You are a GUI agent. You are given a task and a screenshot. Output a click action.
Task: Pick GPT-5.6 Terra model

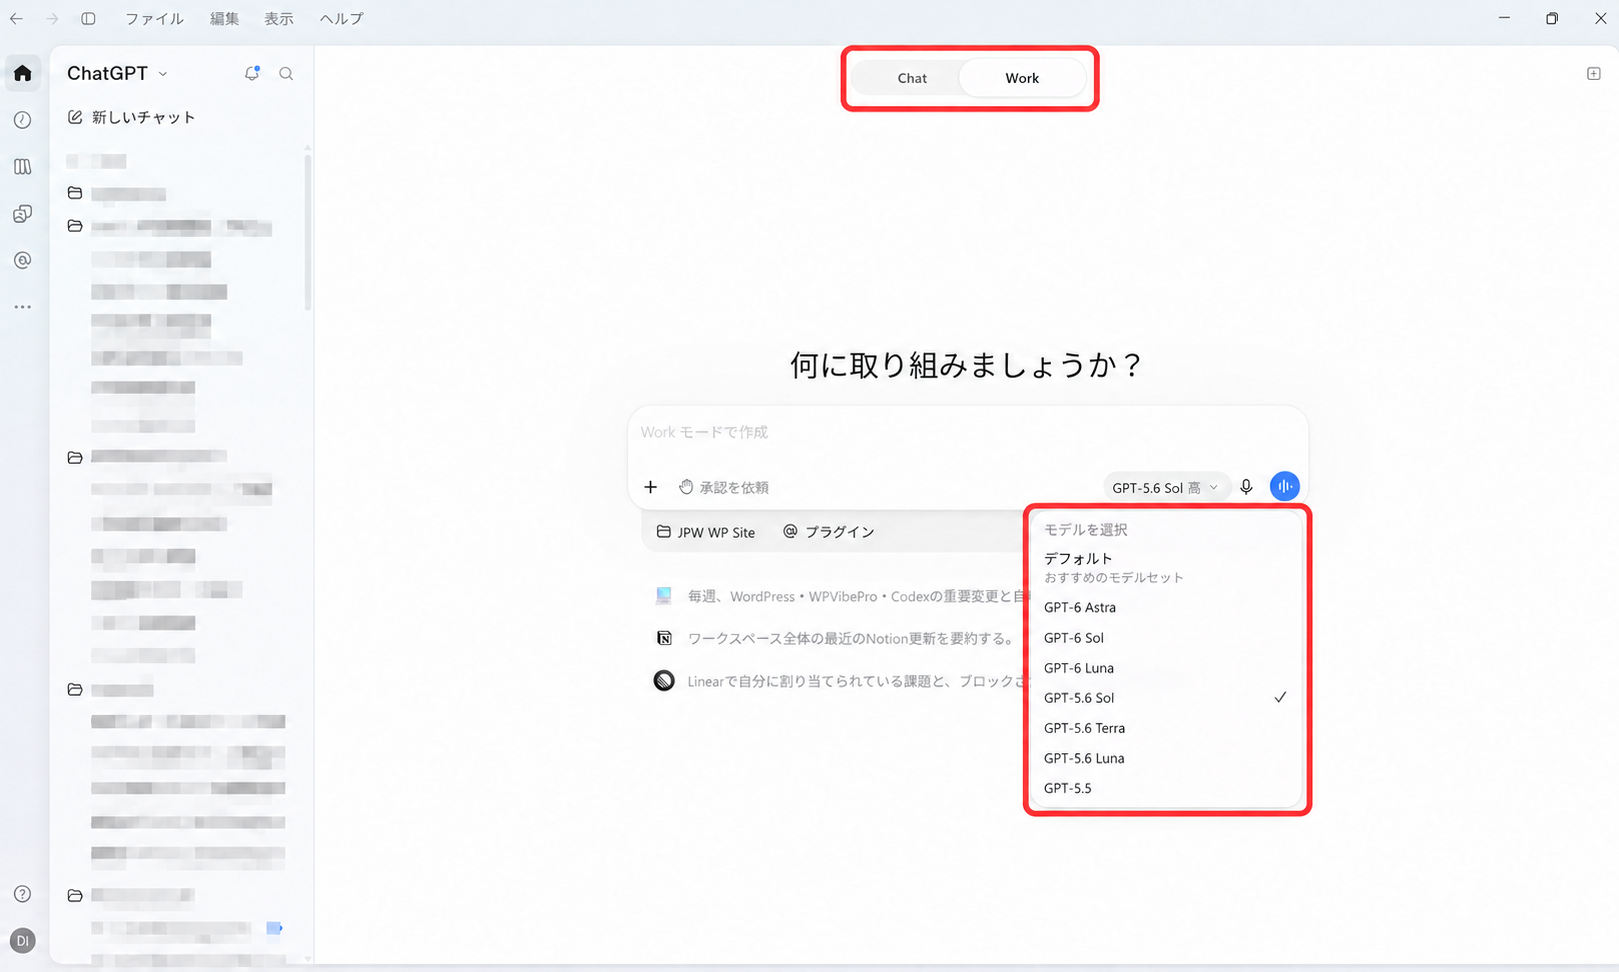pyautogui.click(x=1166, y=727)
